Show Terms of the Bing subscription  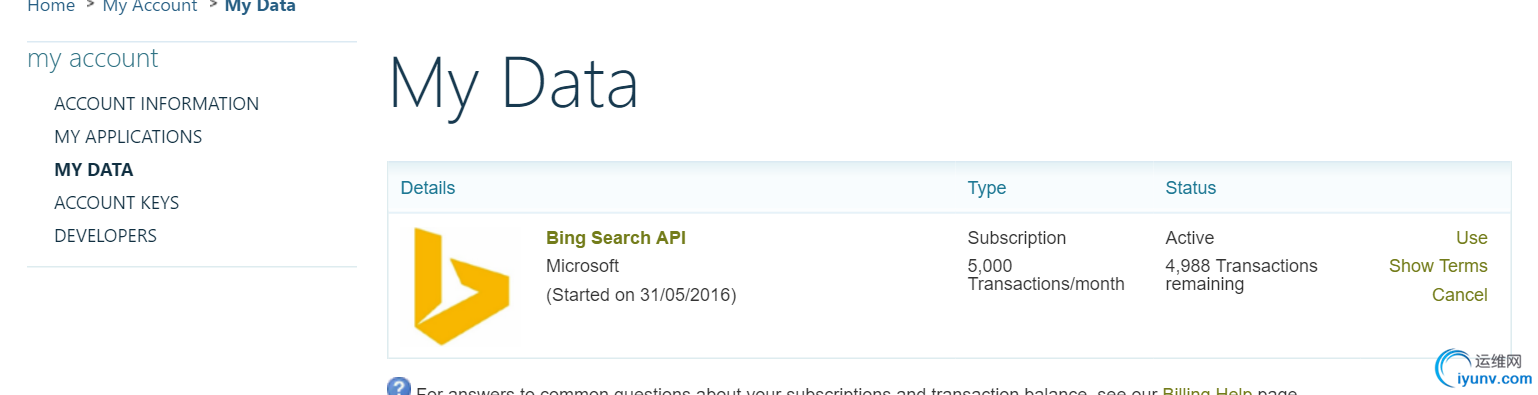[1438, 266]
